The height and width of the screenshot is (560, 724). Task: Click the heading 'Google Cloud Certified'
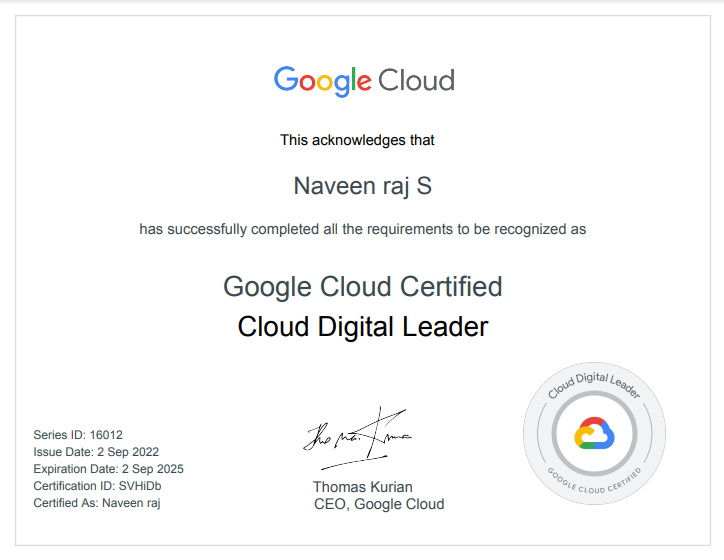click(362, 287)
